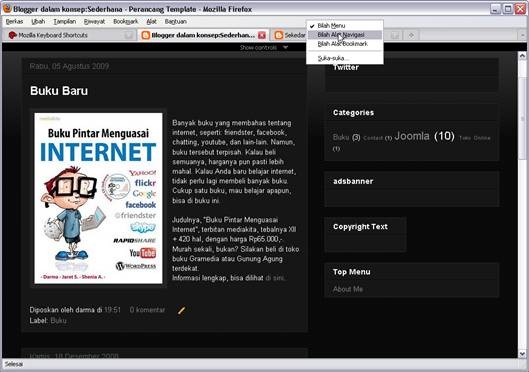Click the pencil edit post icon

[181, 310]
